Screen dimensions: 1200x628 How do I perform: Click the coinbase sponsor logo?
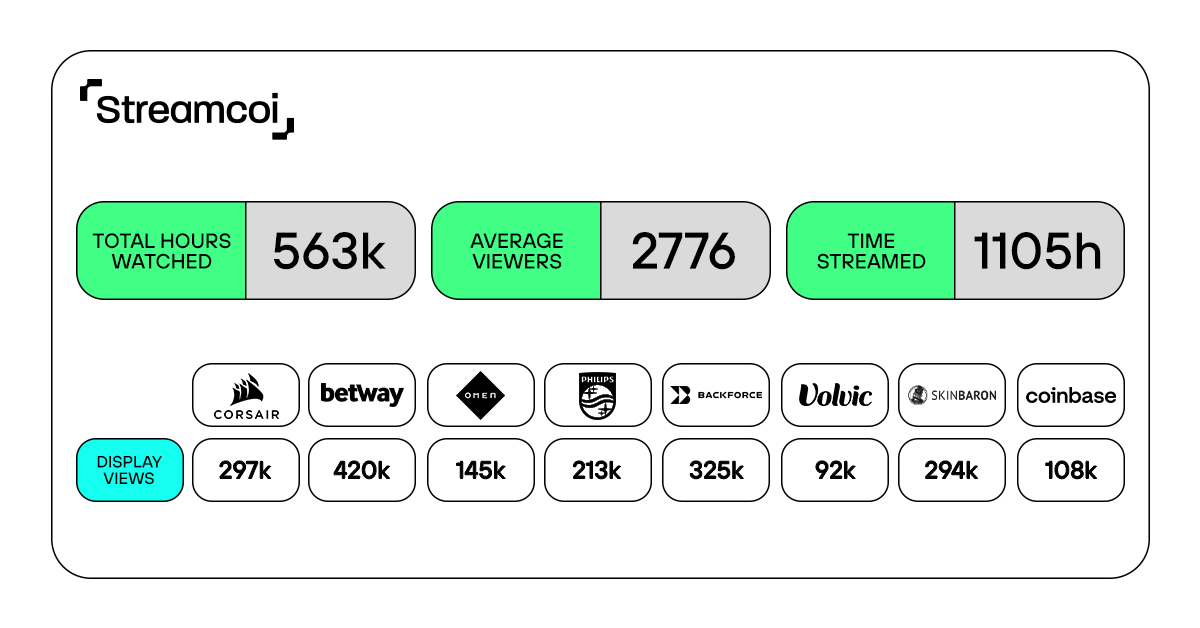click(x=1070, y=395)
